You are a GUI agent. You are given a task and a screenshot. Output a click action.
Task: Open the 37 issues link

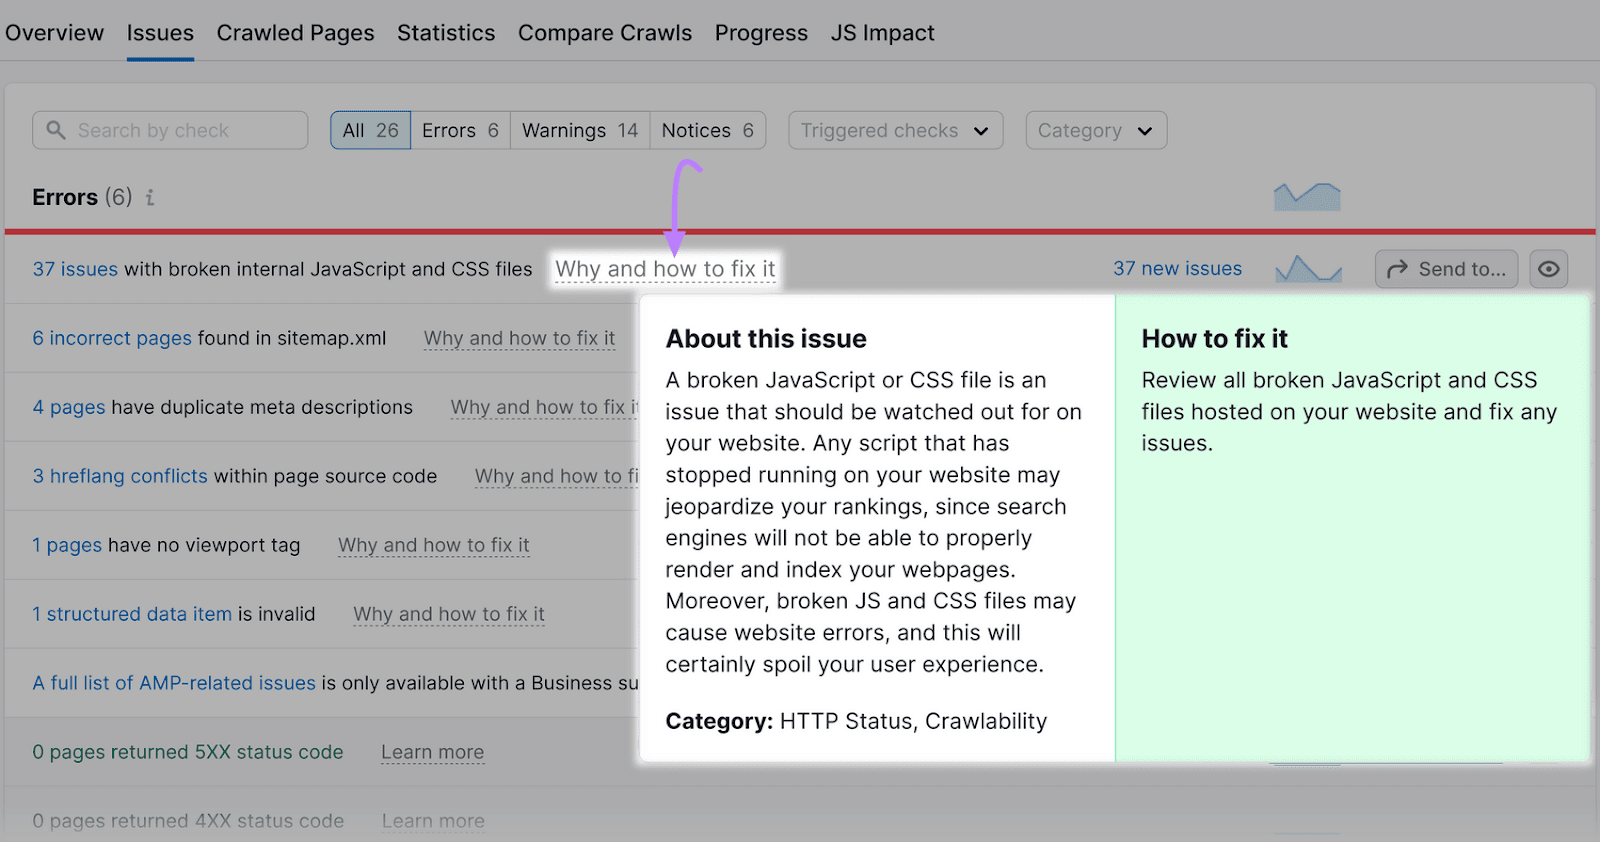coord(75,269)
